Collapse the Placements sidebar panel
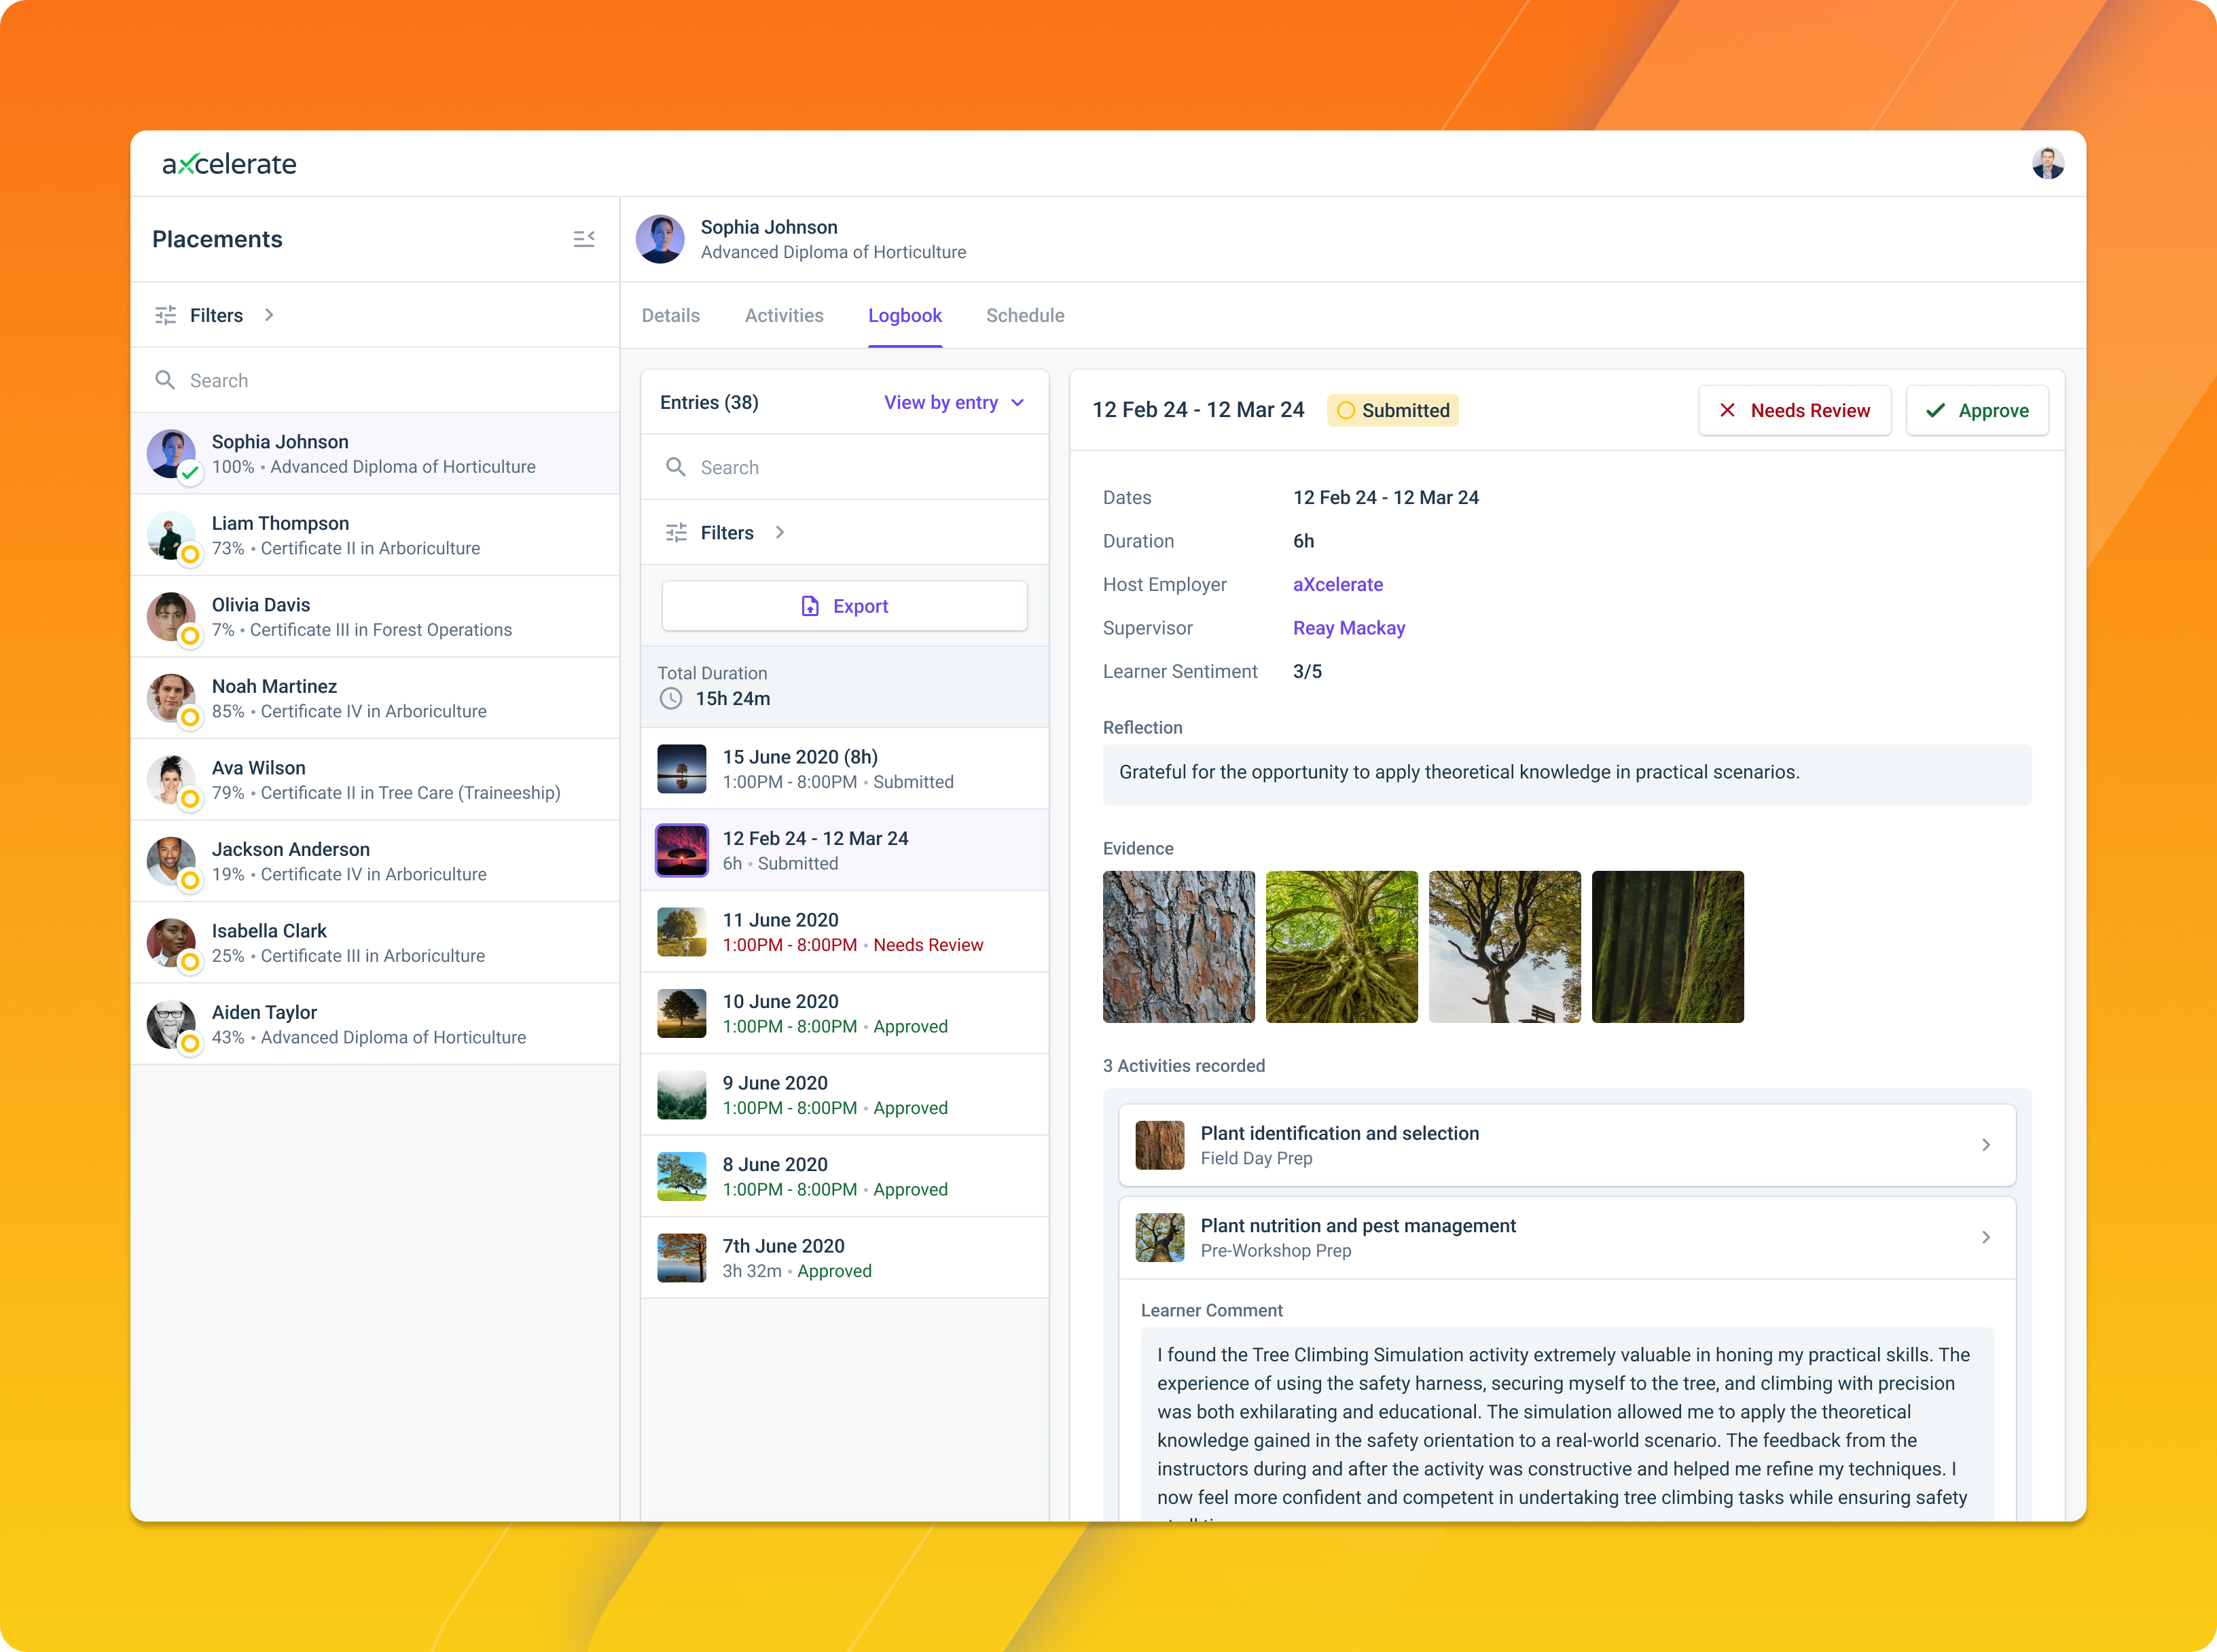This screenshot has height=1652, width=2217. tap(584, 239)
